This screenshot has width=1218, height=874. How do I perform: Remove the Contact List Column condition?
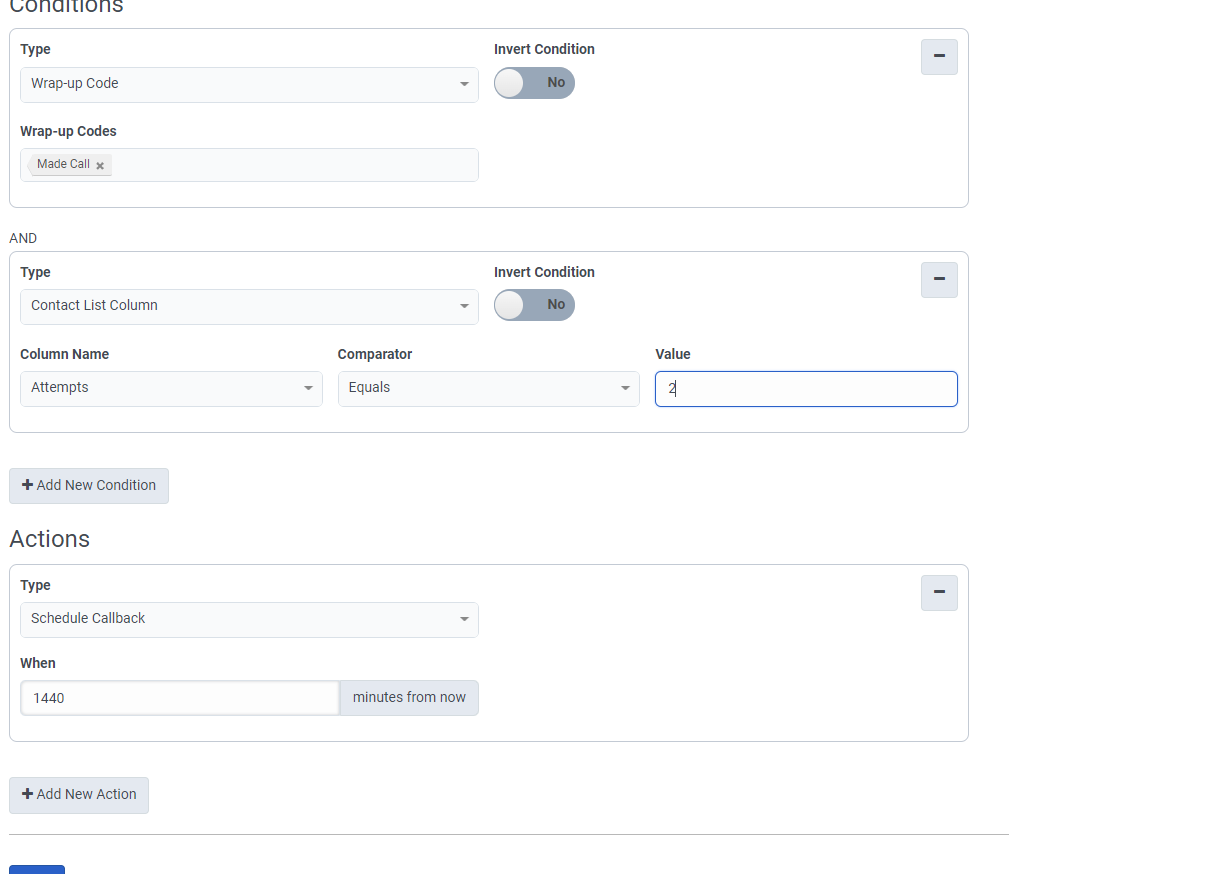939,280
